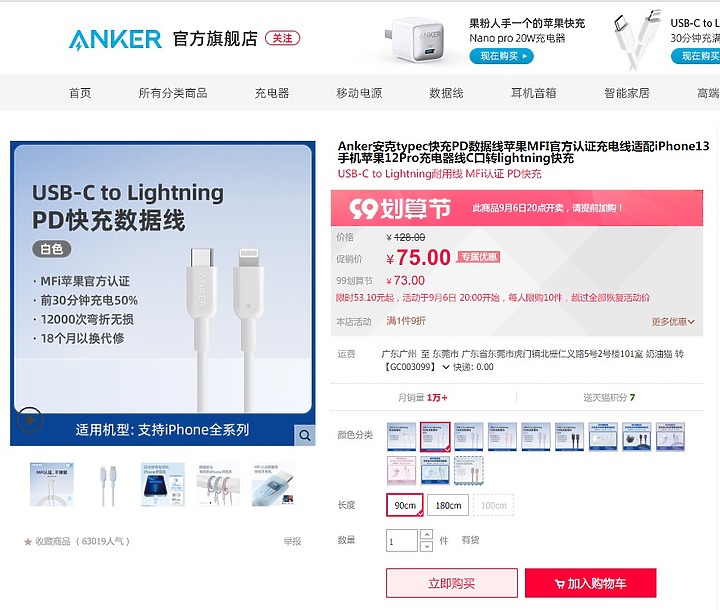Click the magnifier zoom icon on product image
This screenshot has height=610, width=720.
click(304, 435)
